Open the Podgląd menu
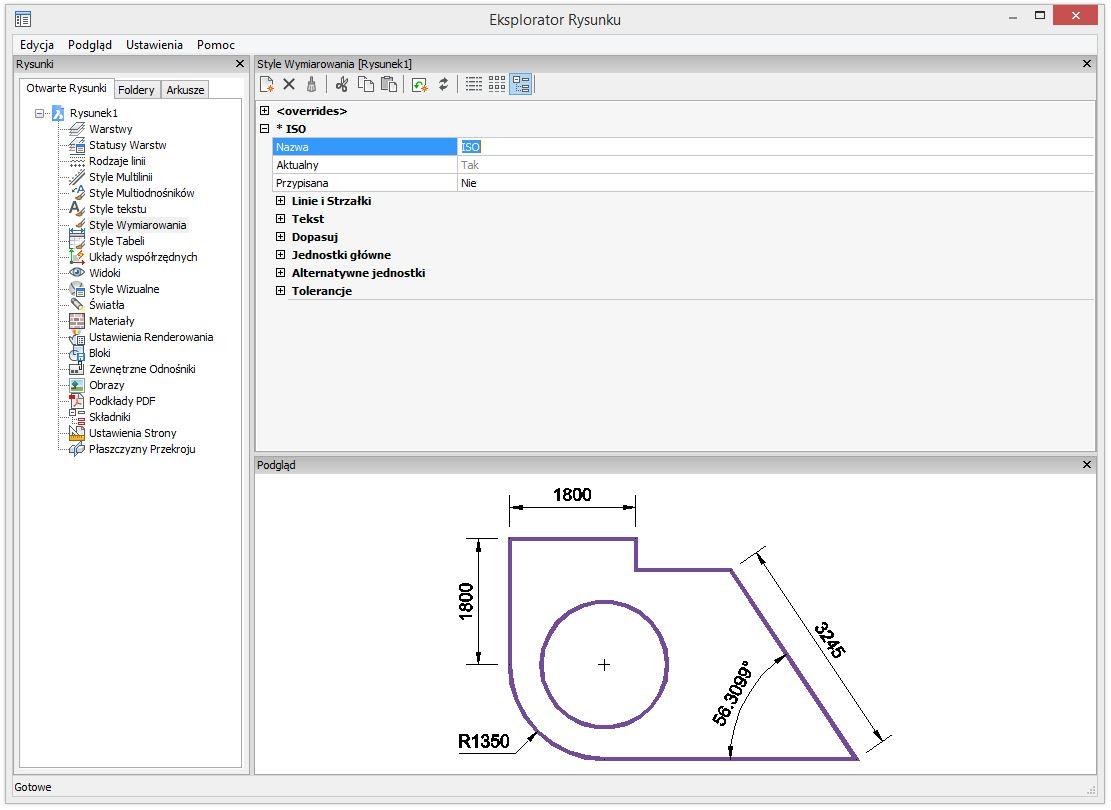The image size is (1111, 810). pyautogui.click(x=90, y=45)
